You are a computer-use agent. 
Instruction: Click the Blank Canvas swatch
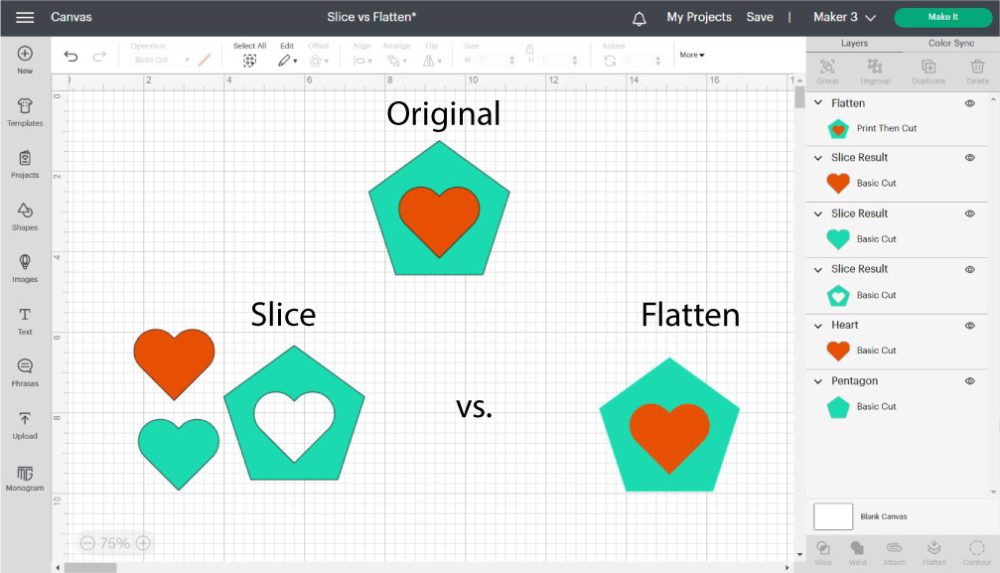(833, 516)
